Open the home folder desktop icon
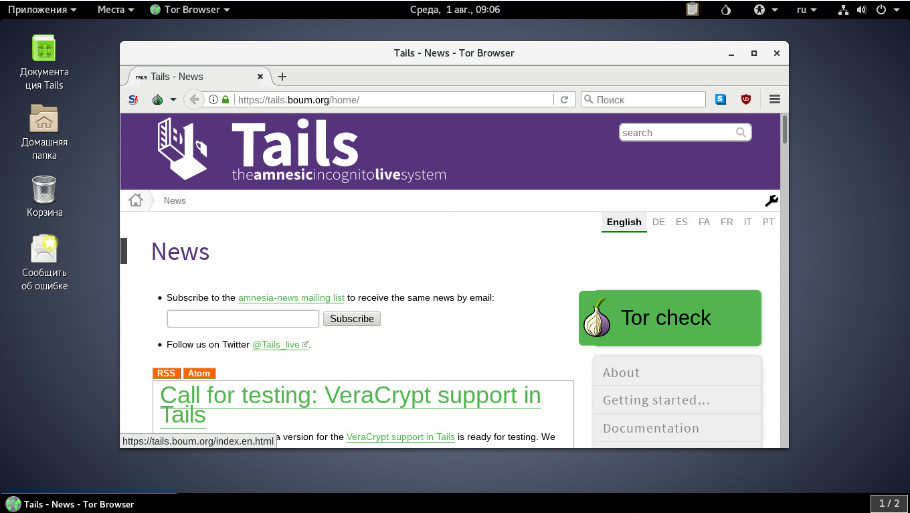Image resolution: width=910 pixels, height=513 pixels. point(44,132)
